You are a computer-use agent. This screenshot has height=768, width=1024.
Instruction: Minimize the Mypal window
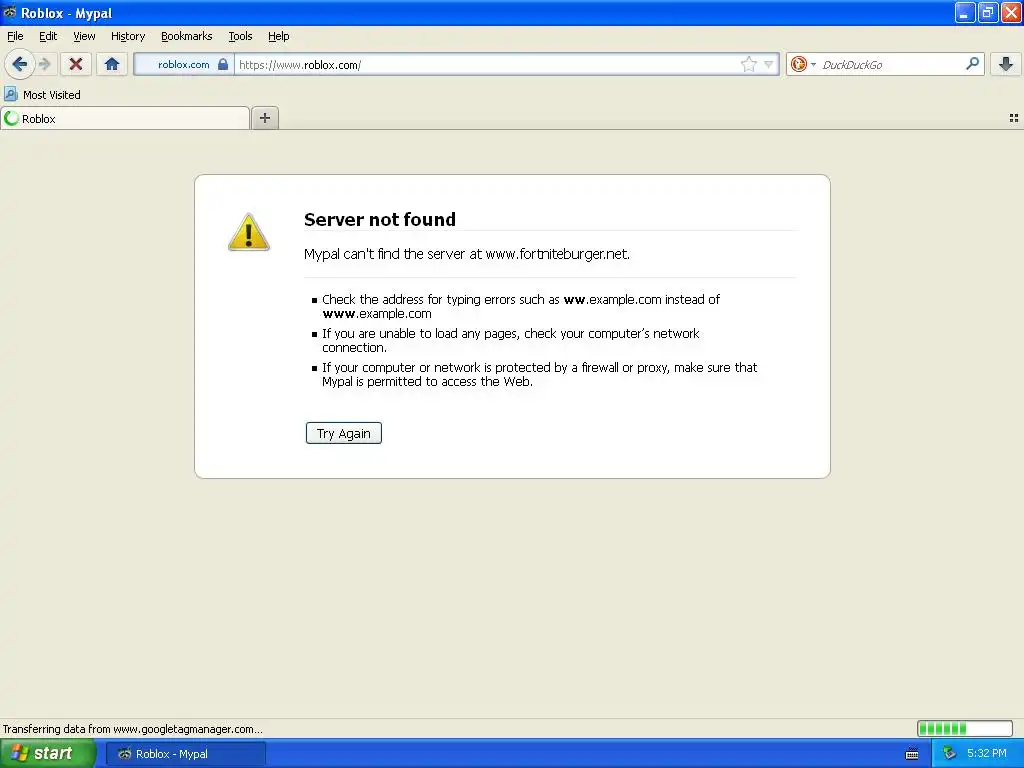[965, 12]
